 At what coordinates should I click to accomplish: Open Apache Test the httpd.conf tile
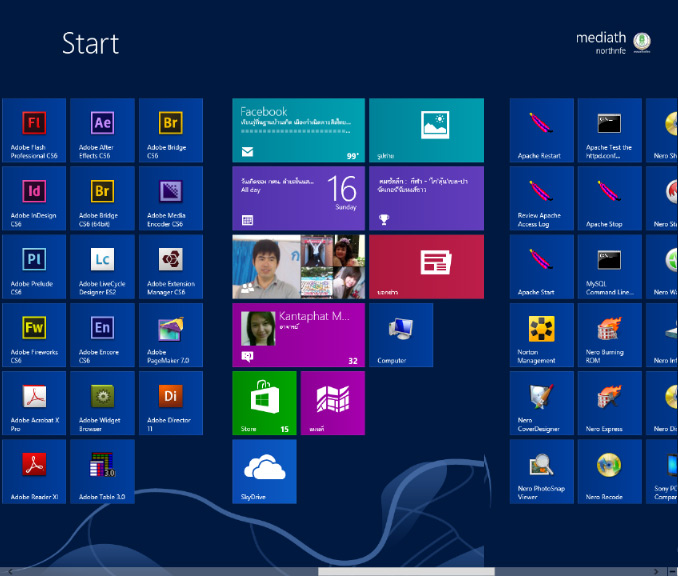(x=610, y=130)
